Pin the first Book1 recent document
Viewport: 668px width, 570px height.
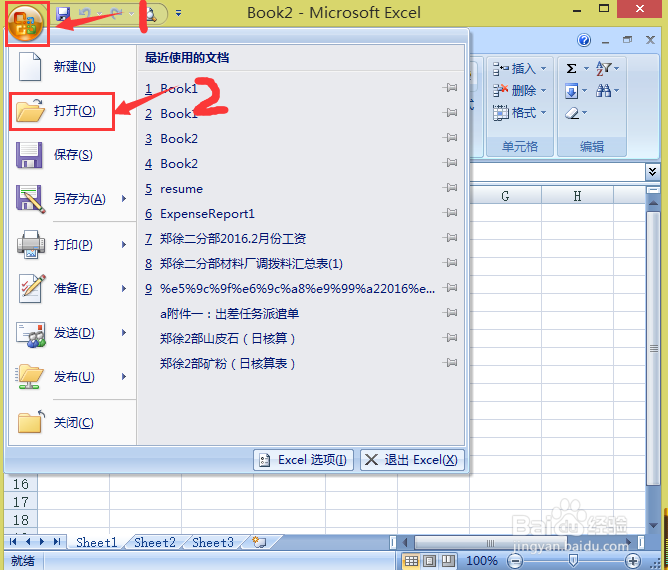(450, 88)
